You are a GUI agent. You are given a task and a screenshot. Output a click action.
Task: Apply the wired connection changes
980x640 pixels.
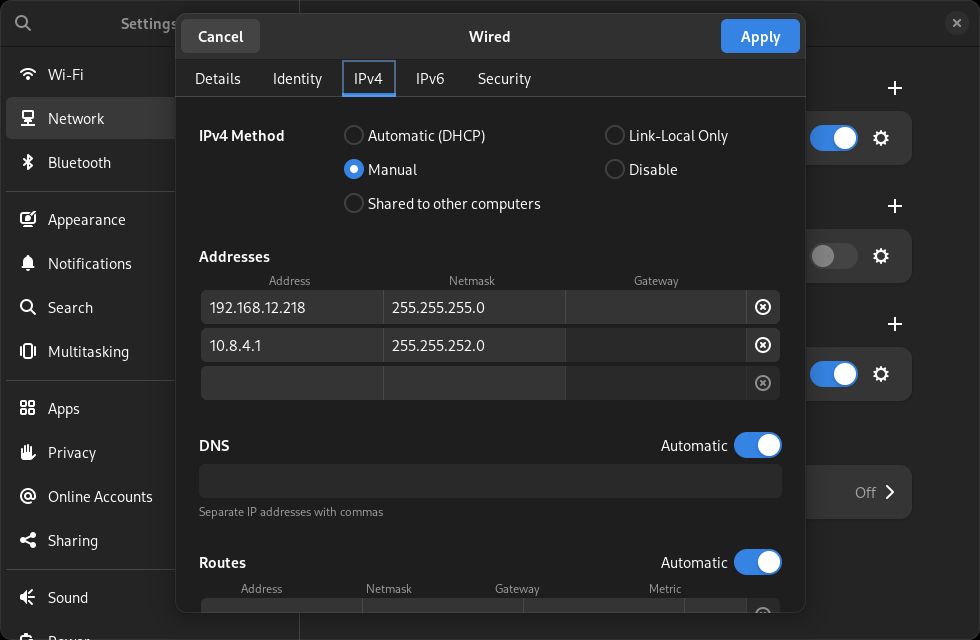click(760, 37)
